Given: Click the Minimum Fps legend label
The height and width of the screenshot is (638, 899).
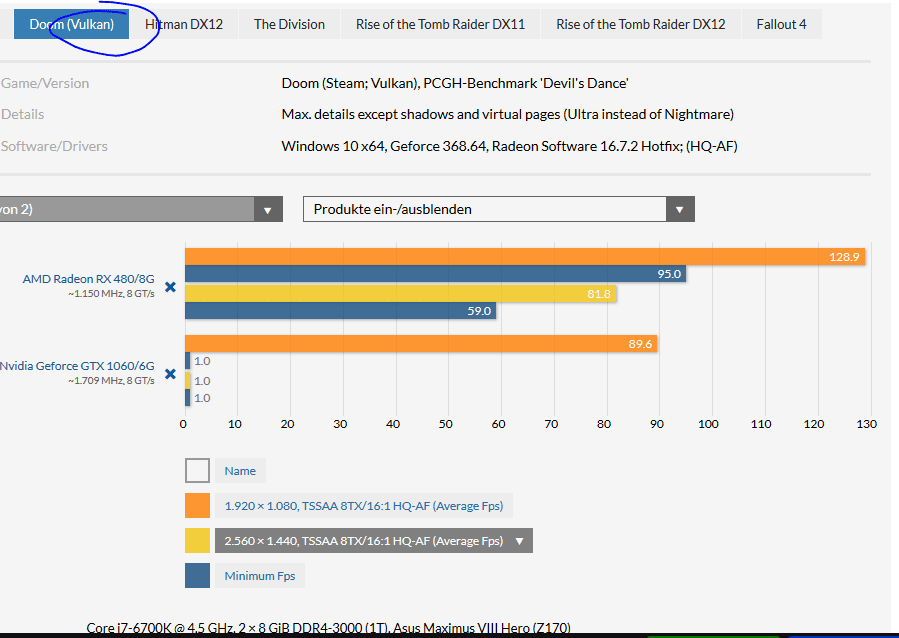Looking at the screenshot, I should (x=260, y=576).
